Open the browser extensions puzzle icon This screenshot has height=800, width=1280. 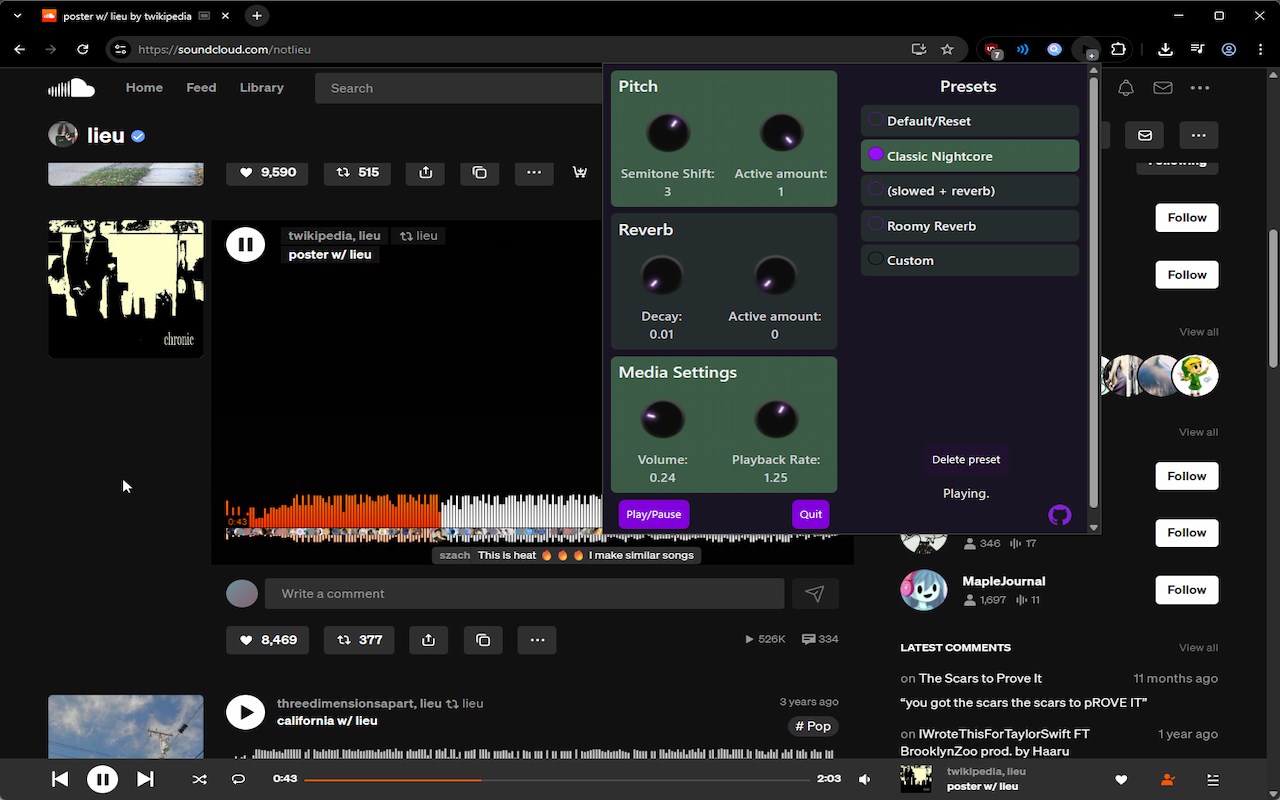click(1118, 49)
